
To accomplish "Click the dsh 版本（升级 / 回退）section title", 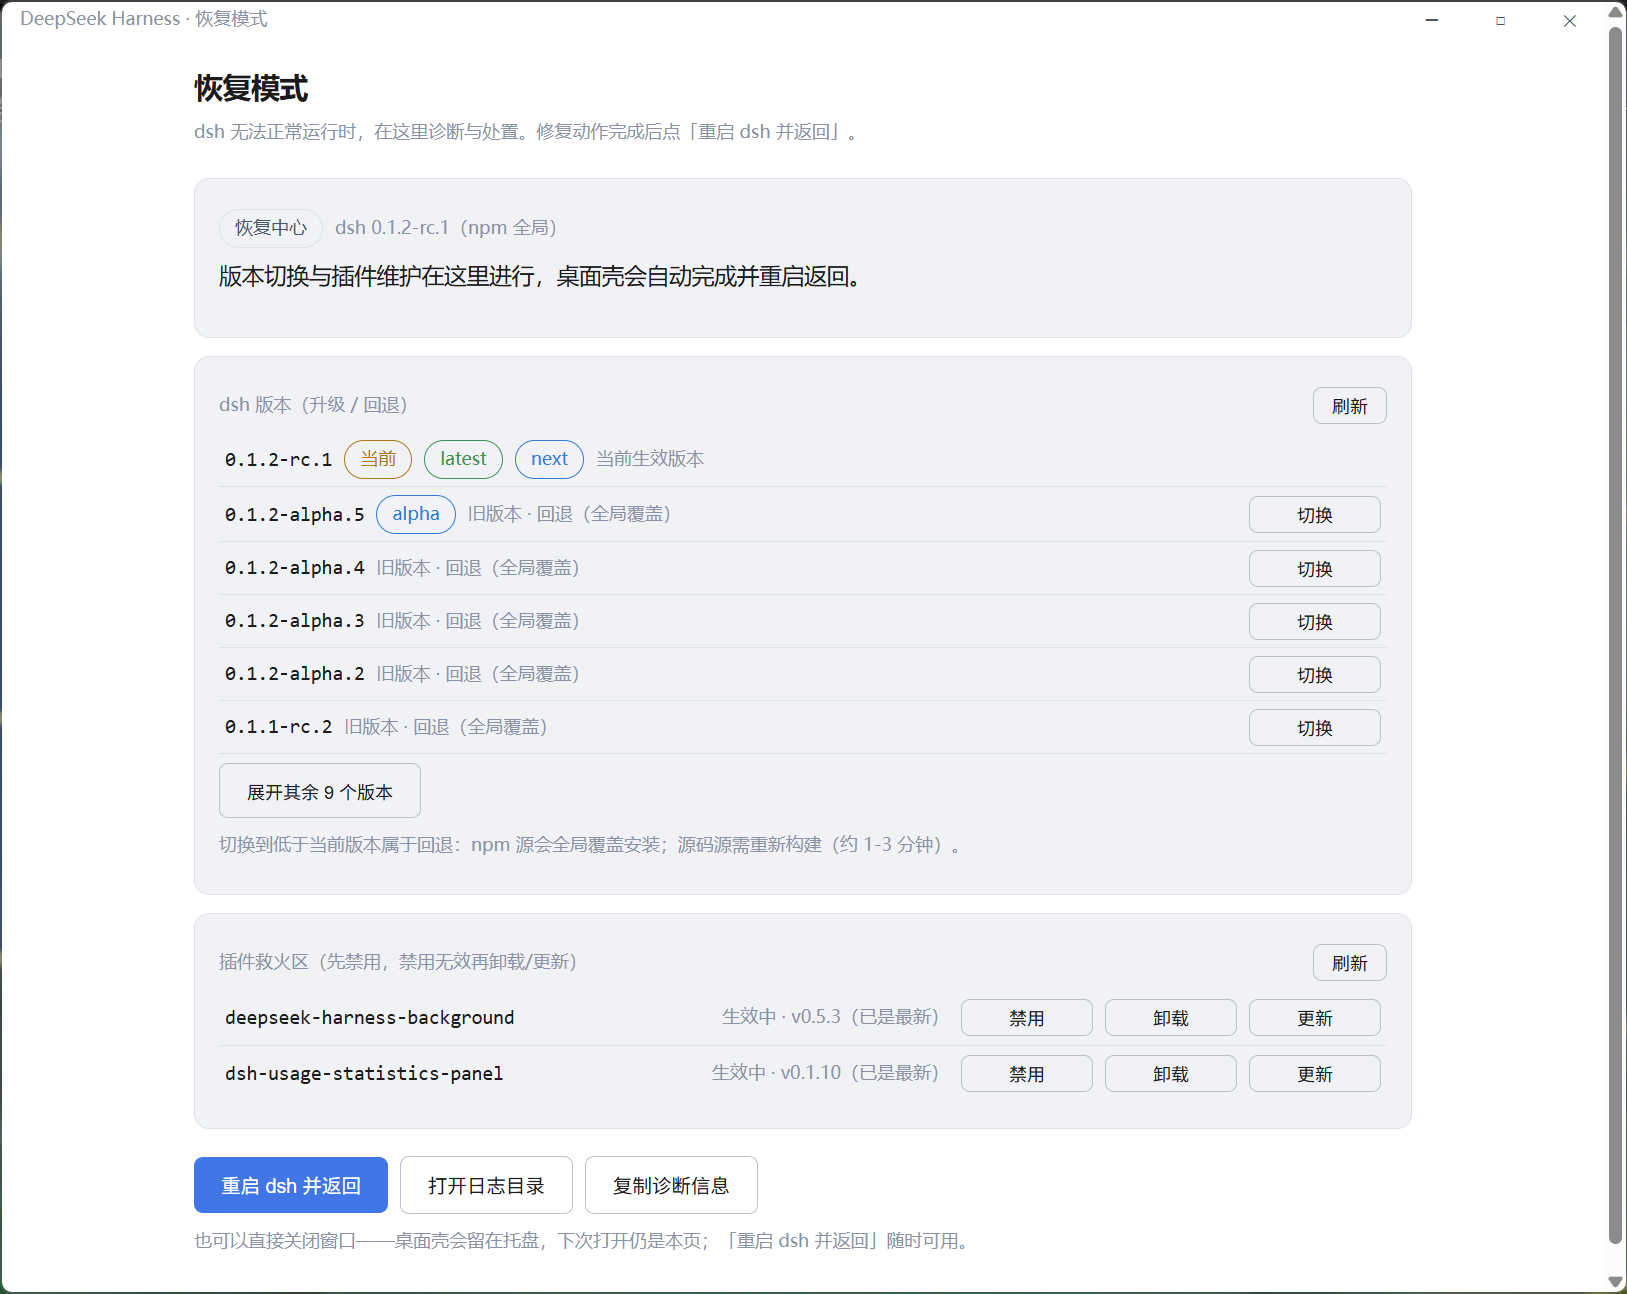I will [313, 405].
